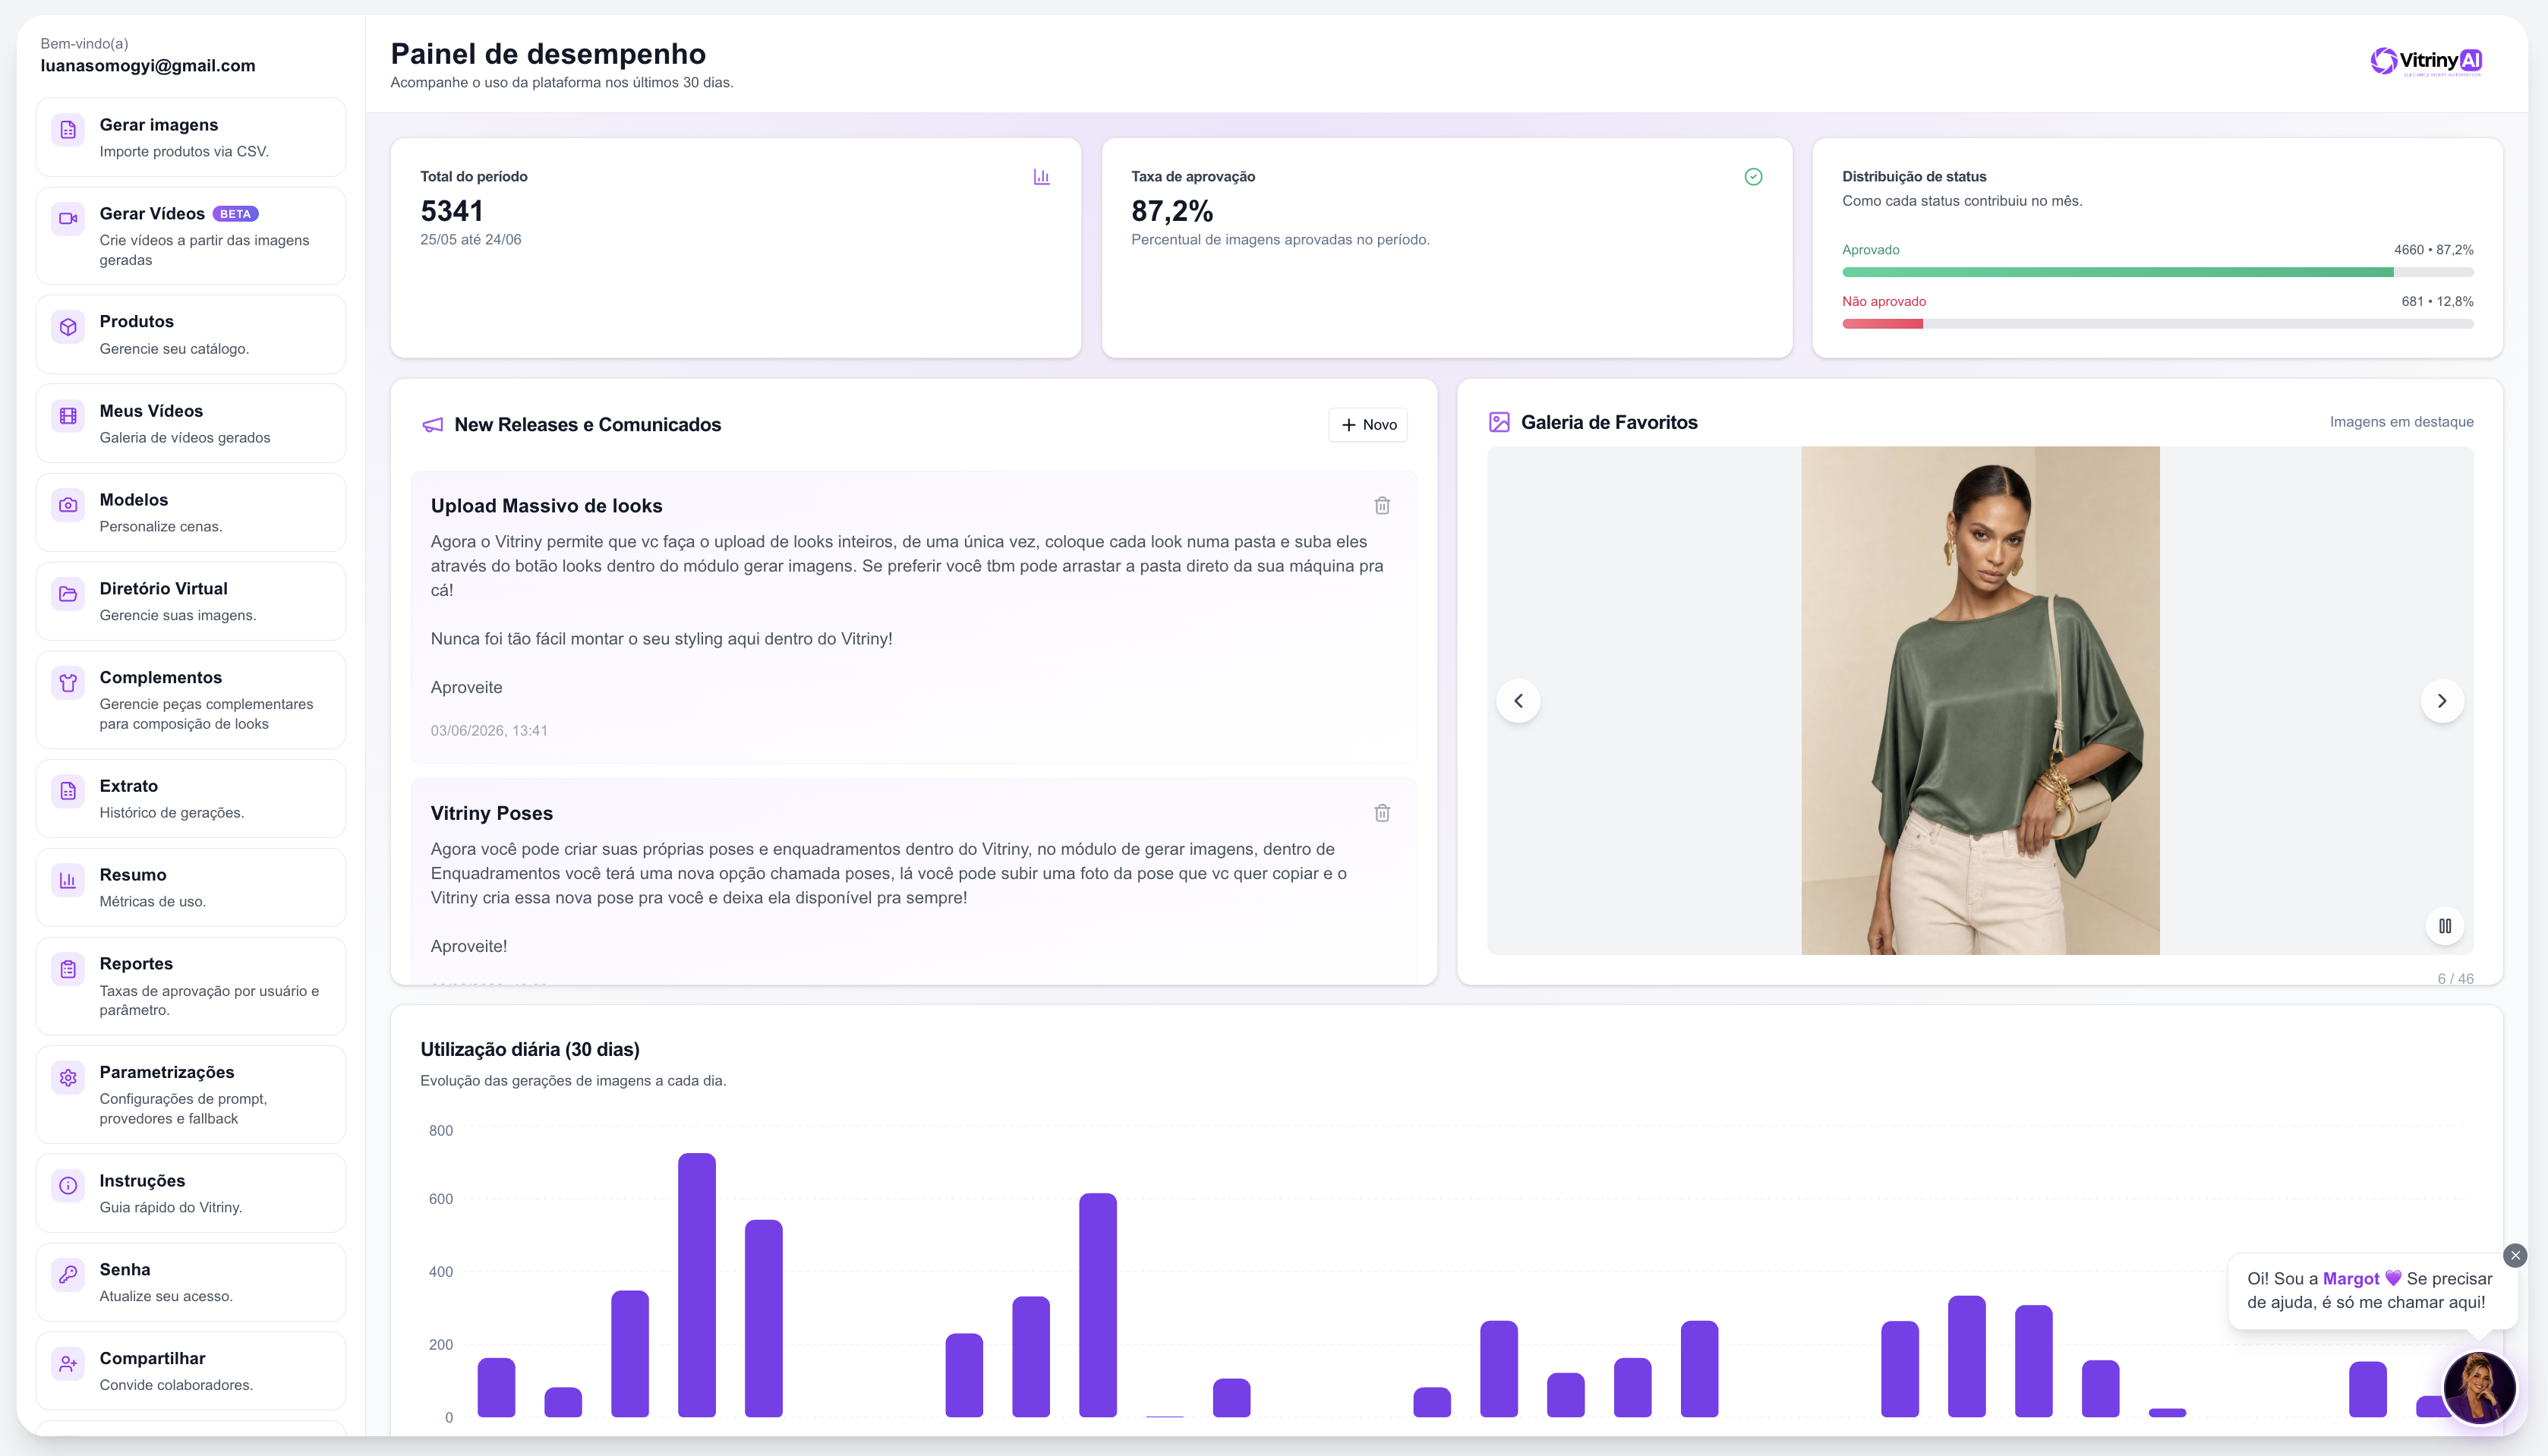Image resolution: width=2548 pixels, height=1456 pixels.
Task: Click the Reportes clipboard icon
Action: point(68,969)
